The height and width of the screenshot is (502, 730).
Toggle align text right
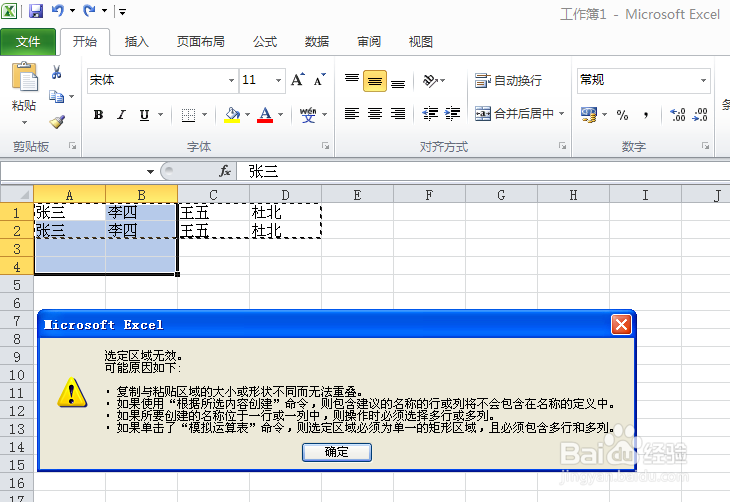click(398, 113)
